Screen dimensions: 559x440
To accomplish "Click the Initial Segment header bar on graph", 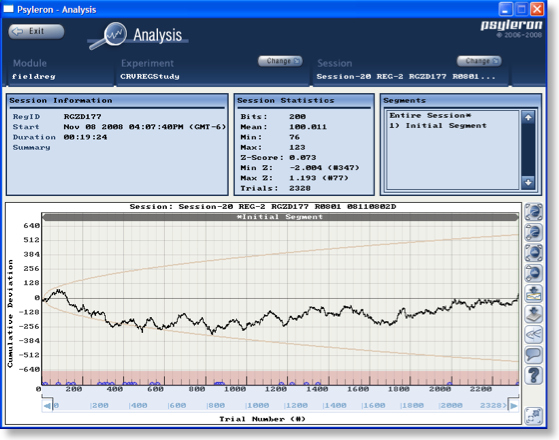I will tap(280, 217).
